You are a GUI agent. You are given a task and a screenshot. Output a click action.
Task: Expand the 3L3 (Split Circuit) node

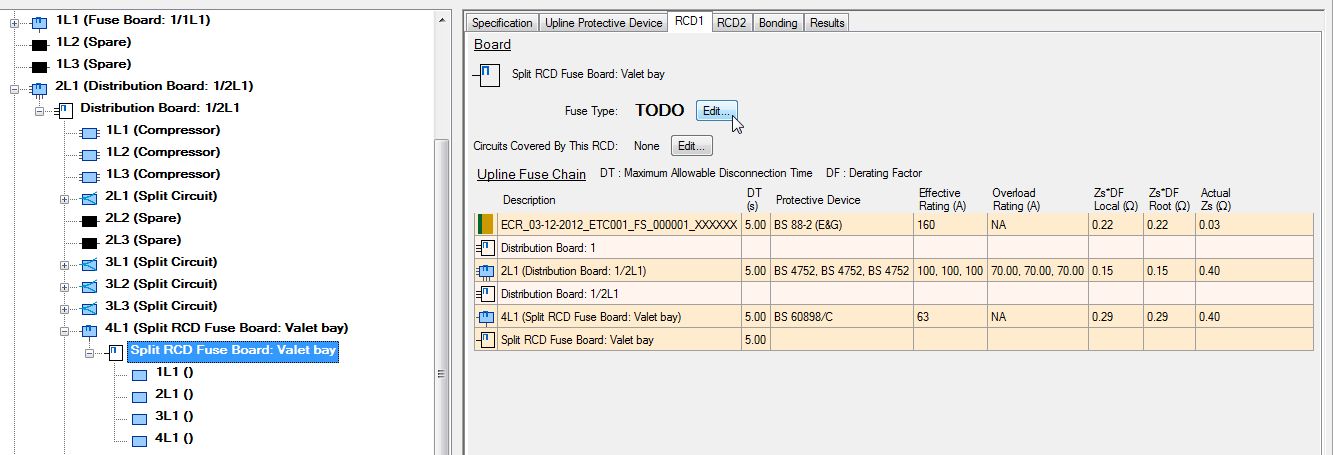tap(66, 308)
